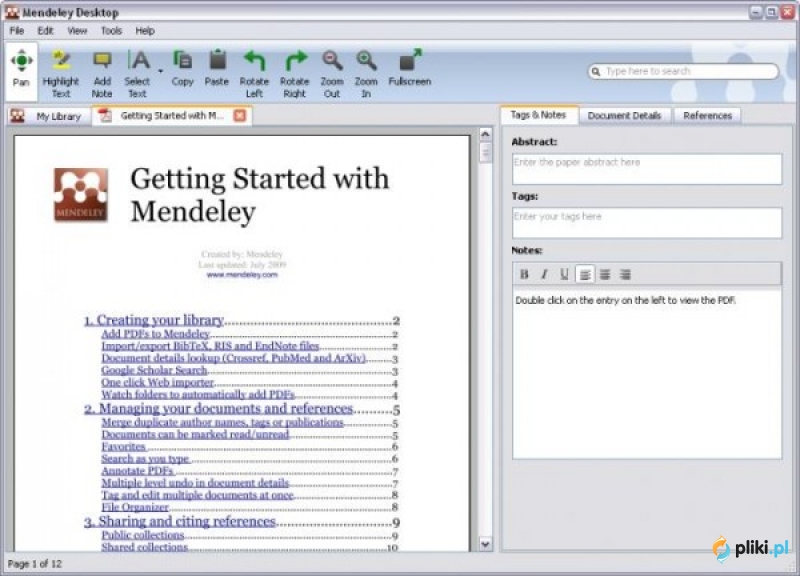Align notes text left
Screen dimensions: 800x576
(585, 274)
